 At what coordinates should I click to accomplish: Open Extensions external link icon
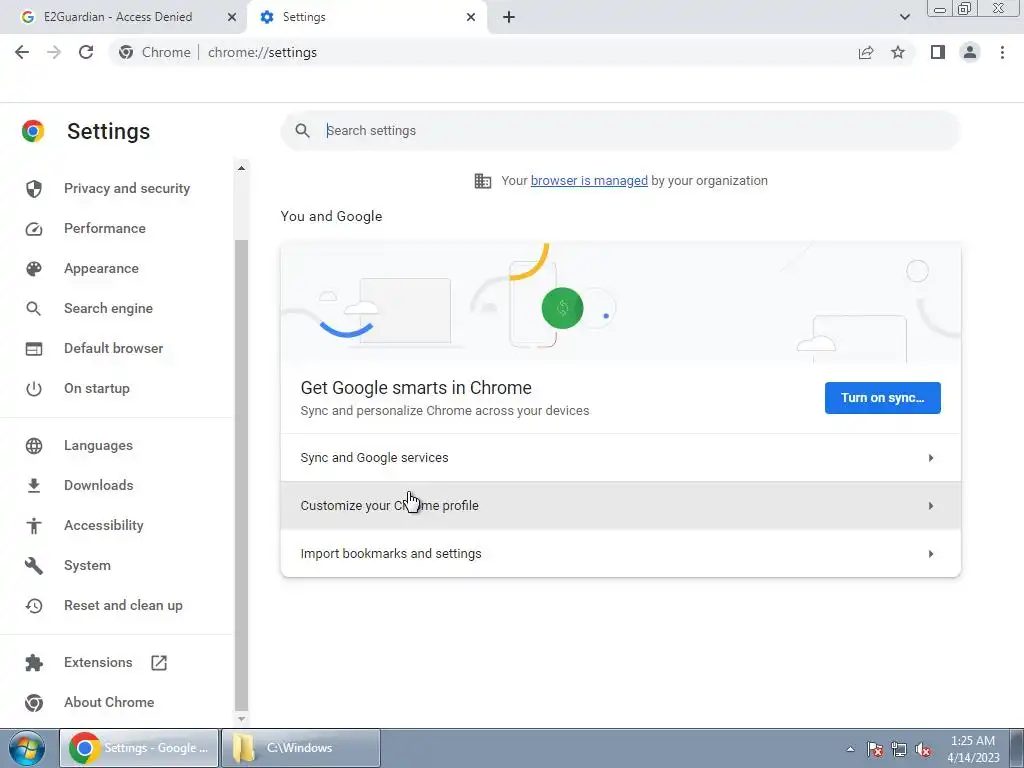(x=159, y=663)
